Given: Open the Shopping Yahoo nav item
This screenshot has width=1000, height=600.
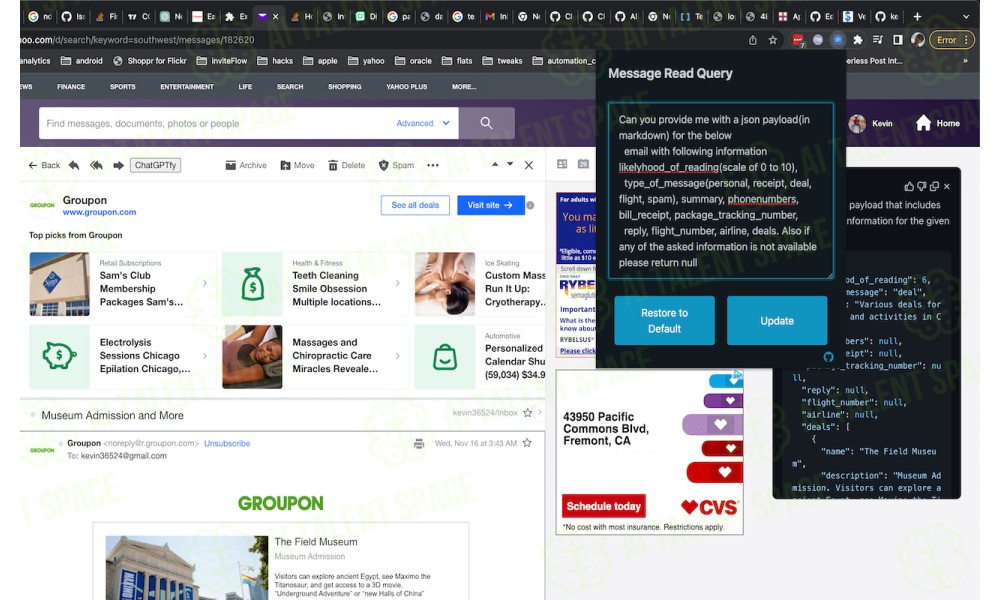Looking at the screenshot, I should (x=344, y=87).
